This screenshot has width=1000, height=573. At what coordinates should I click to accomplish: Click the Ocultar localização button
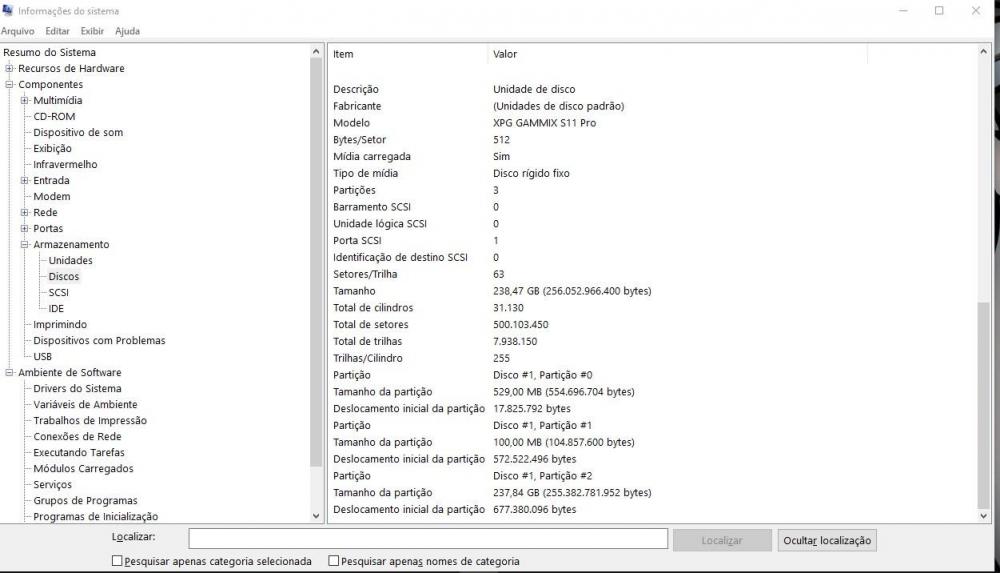tap(827, 540)
